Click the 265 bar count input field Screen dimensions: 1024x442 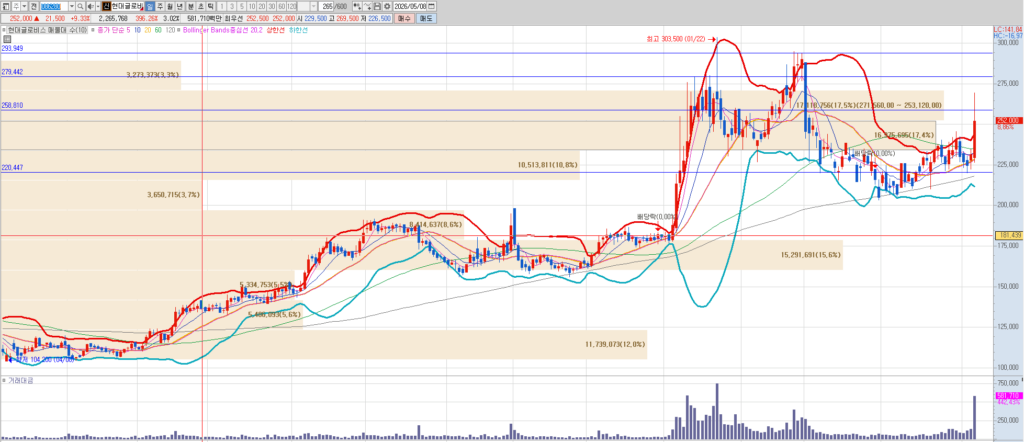coord(326,6)
